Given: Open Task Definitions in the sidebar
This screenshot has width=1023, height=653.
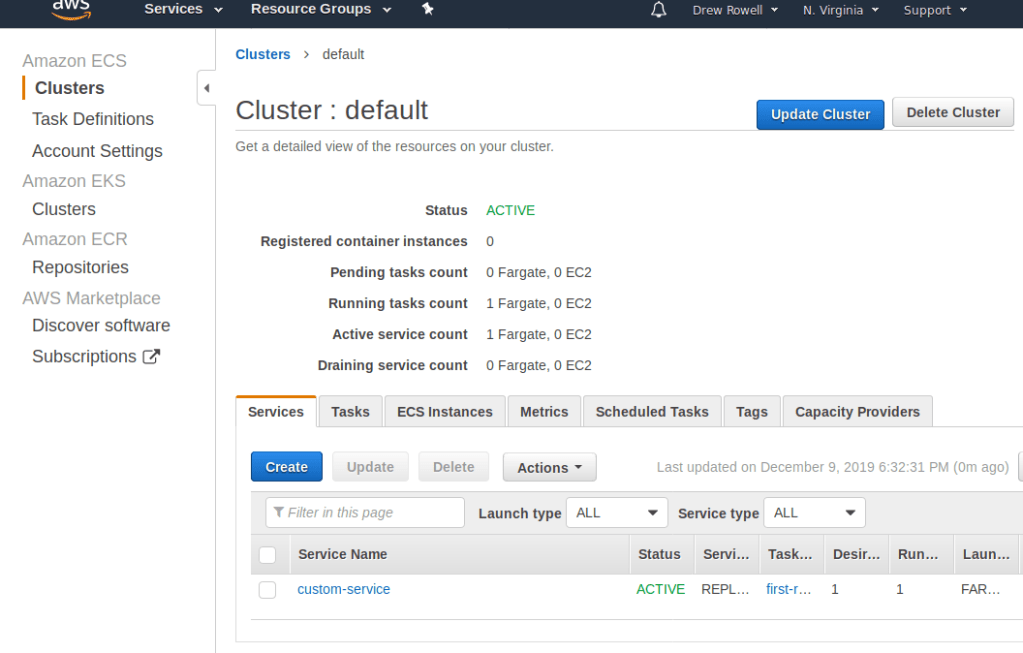Looking at the screenshot, I should (93, 119).
